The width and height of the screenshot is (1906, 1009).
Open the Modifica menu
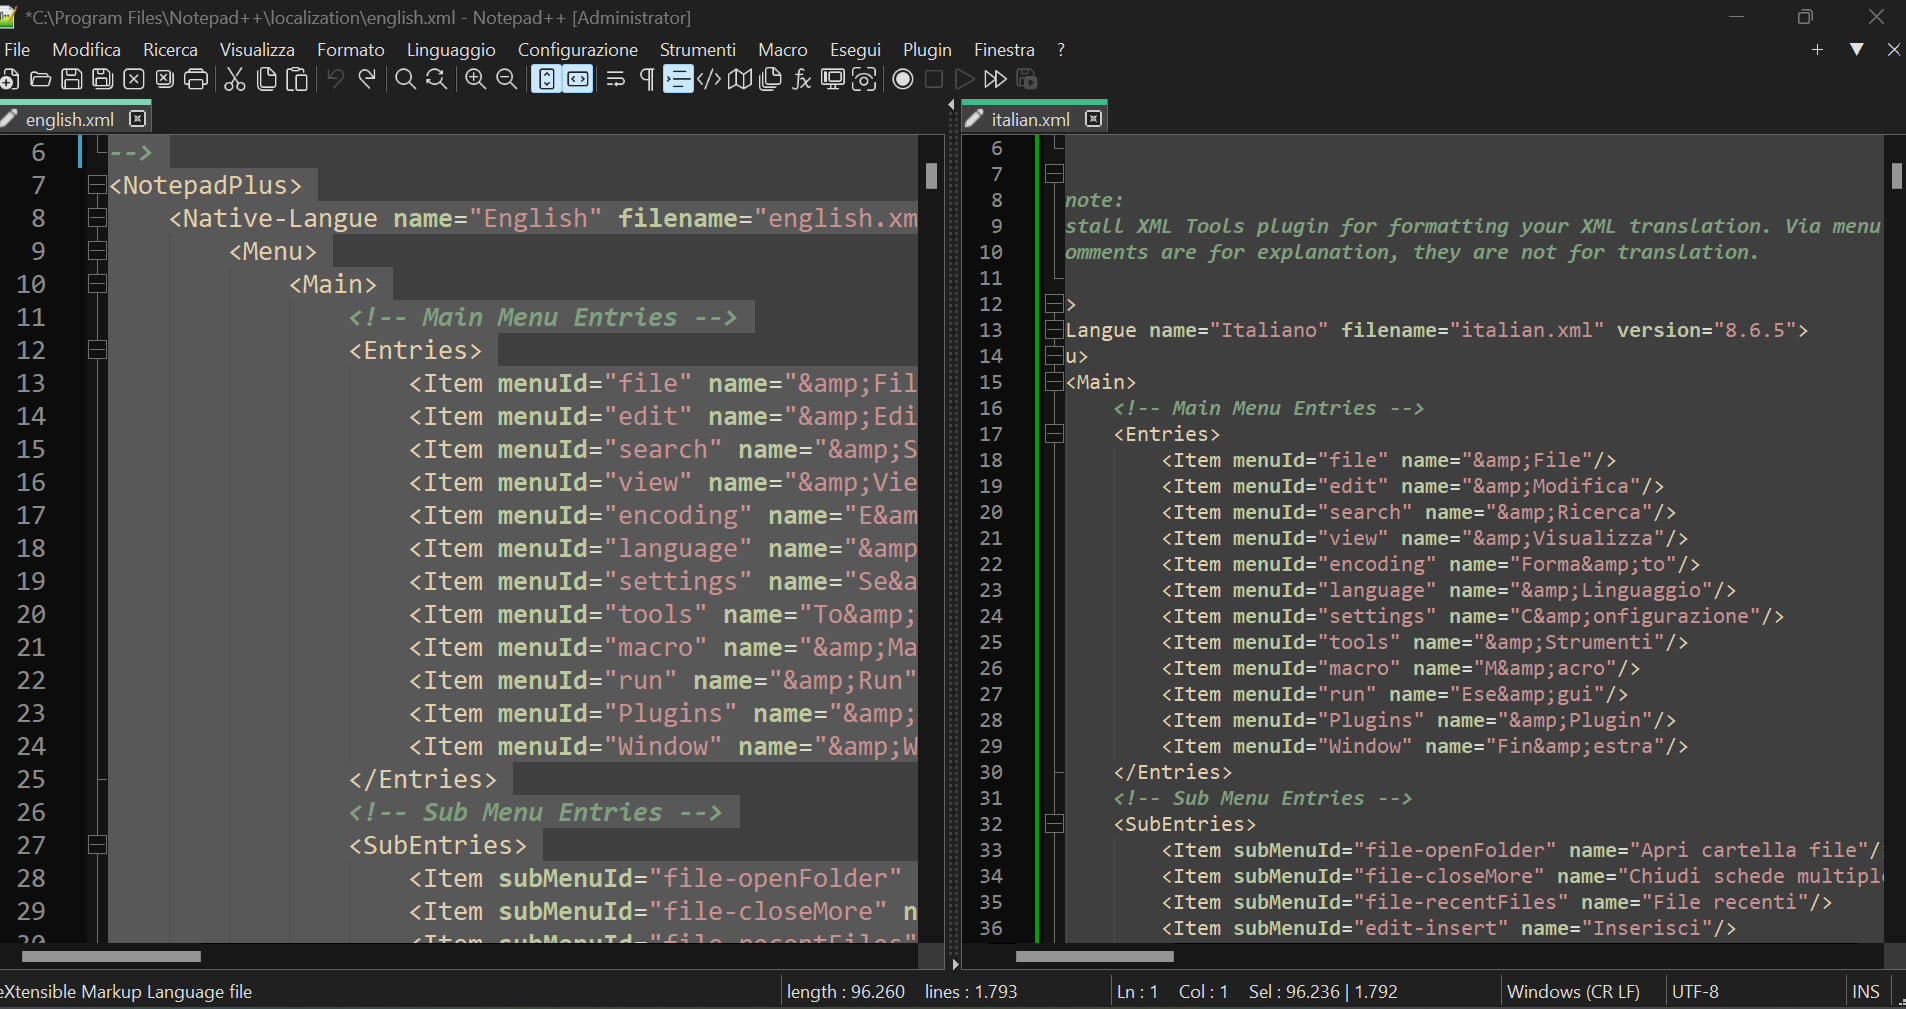point(87,50)
